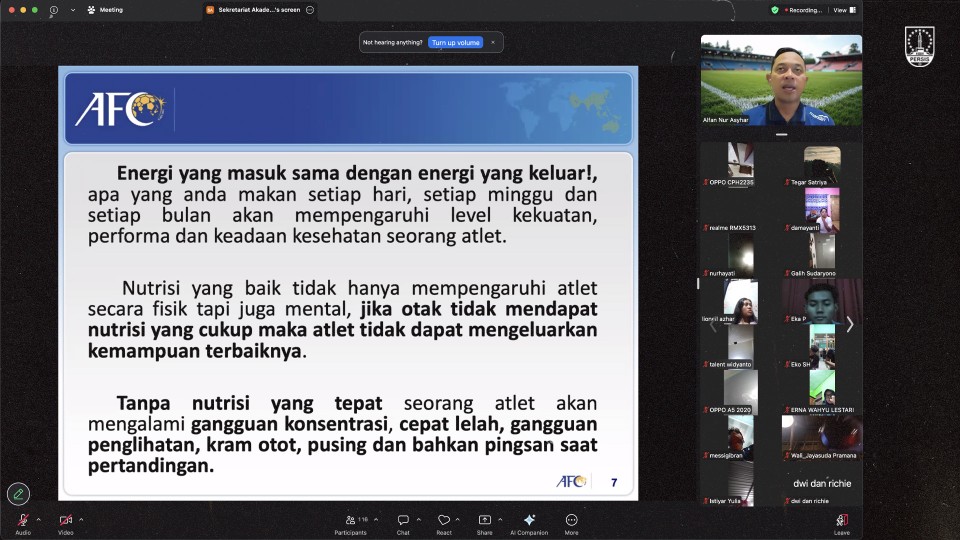Expand share options arrow

[x=500, y=519]
